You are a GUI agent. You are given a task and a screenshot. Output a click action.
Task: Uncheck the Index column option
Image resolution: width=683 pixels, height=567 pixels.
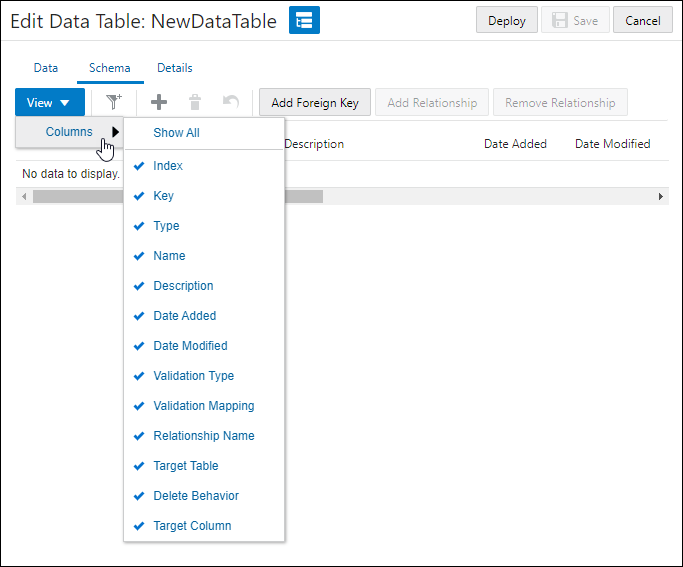pyautogui.click(x=167, y=166)
